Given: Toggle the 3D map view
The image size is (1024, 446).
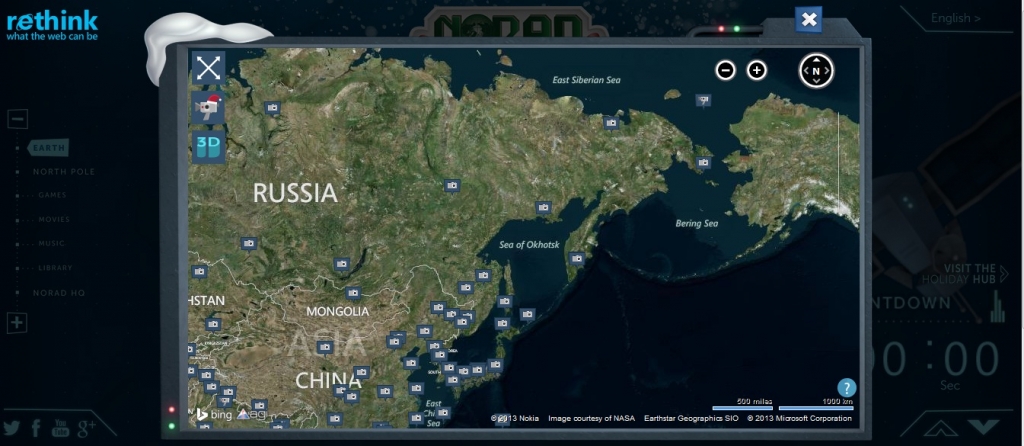Looking at the screenshot, I should point(208,145).
